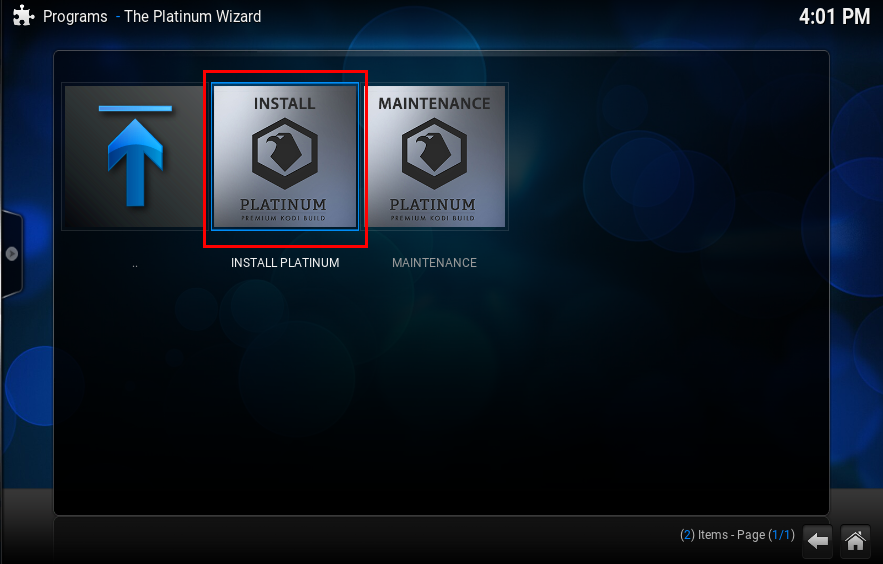Go to Kodi home screen
883x564 pixels.
(x=855, y=541)
